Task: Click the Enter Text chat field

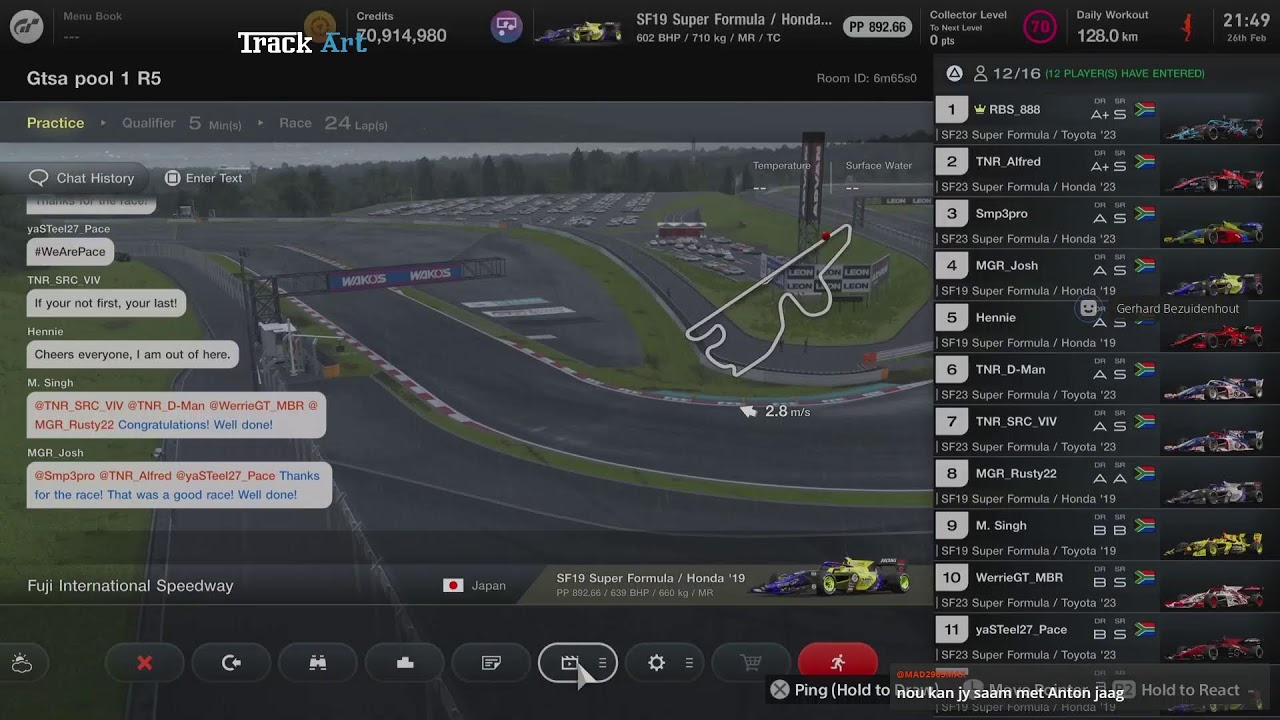Action: click(204, 178)
